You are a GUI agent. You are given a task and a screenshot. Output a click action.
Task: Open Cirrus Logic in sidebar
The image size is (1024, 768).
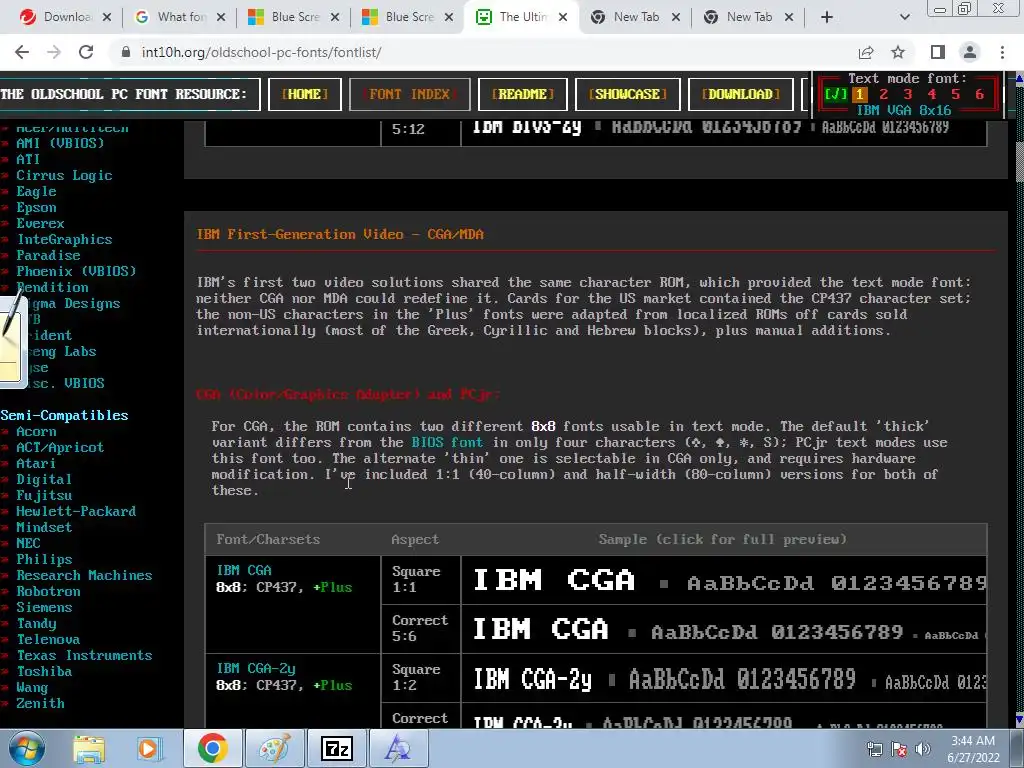[64, 175]
